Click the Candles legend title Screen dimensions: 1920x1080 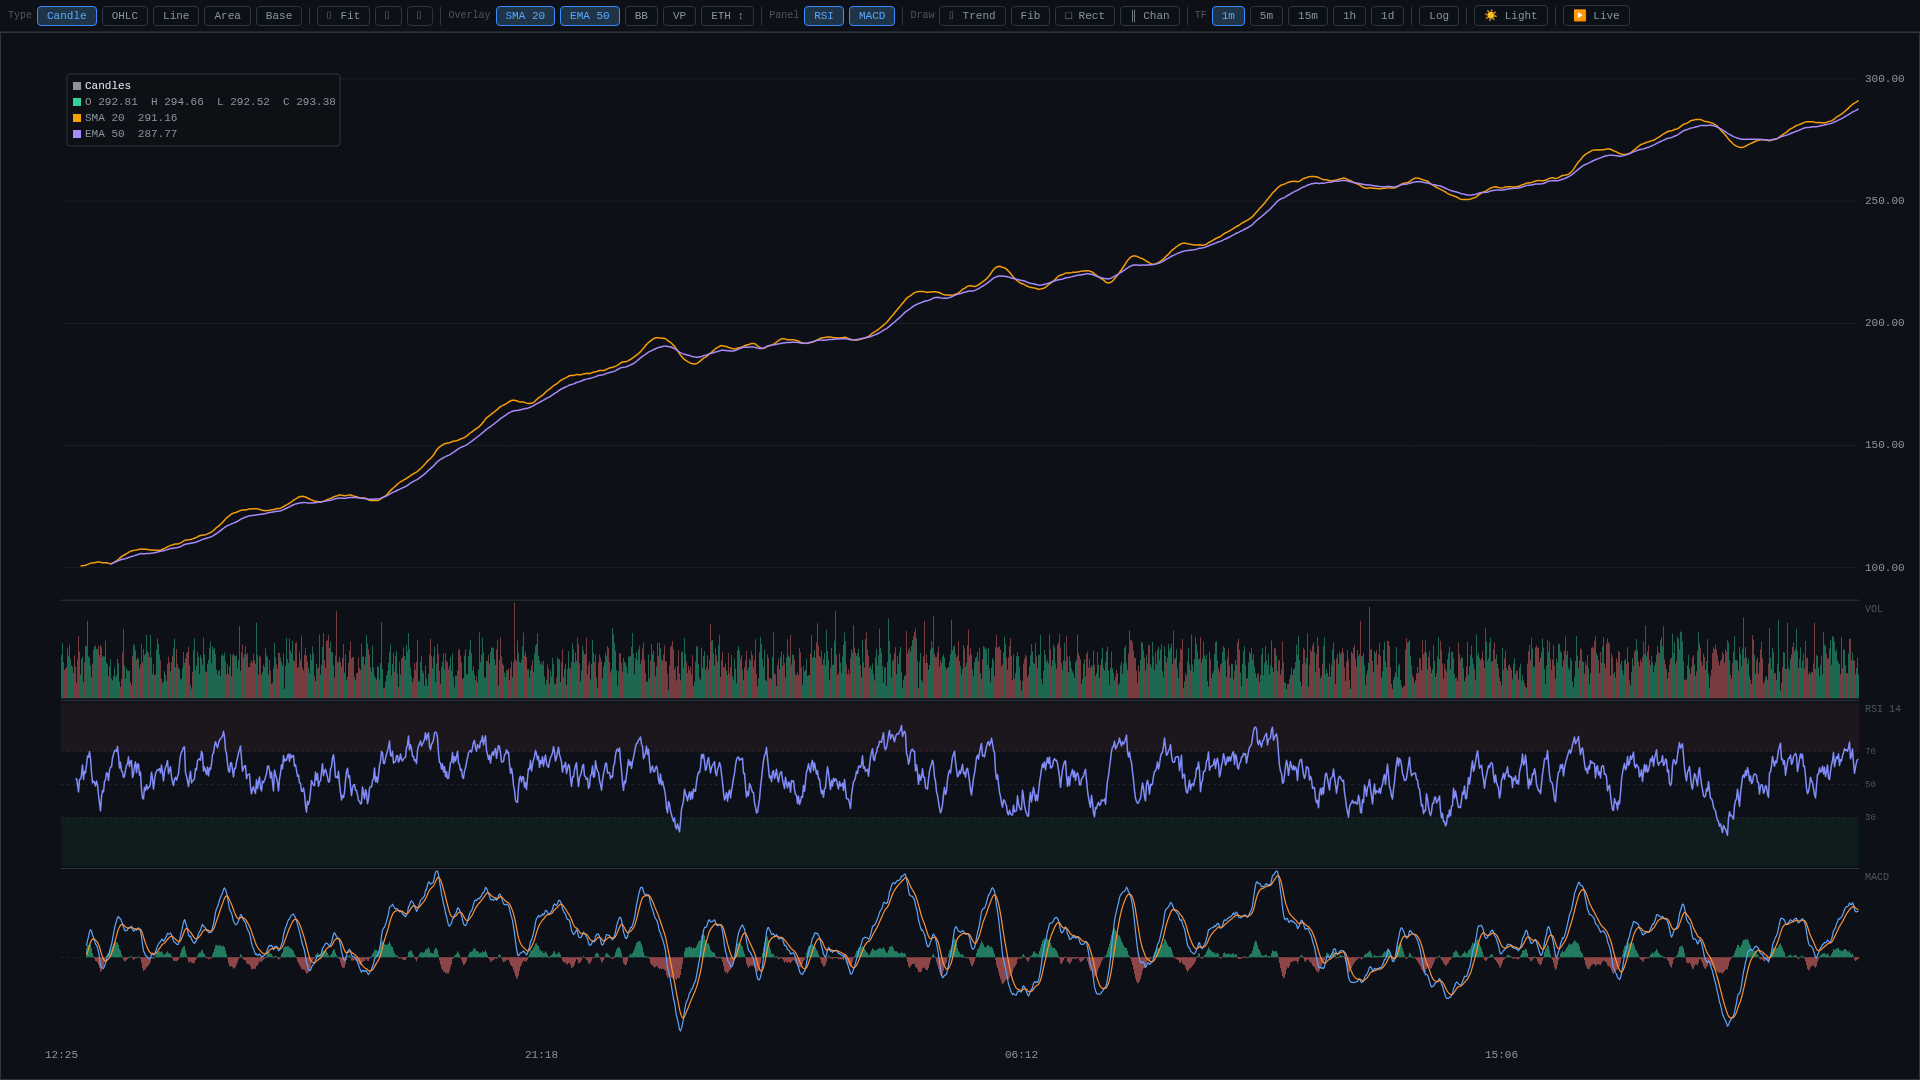(108, 86)
